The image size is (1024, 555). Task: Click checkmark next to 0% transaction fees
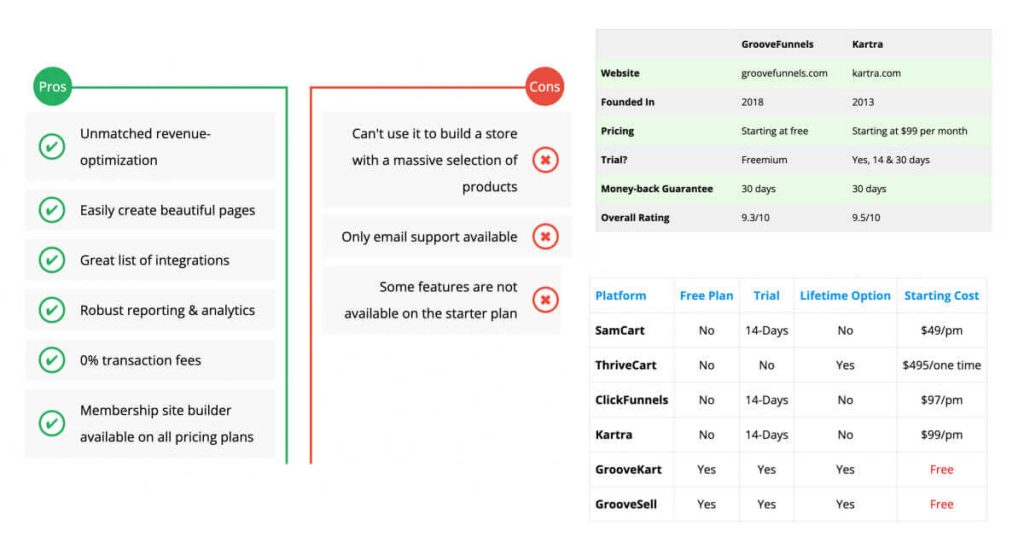[x=52, y=360]
